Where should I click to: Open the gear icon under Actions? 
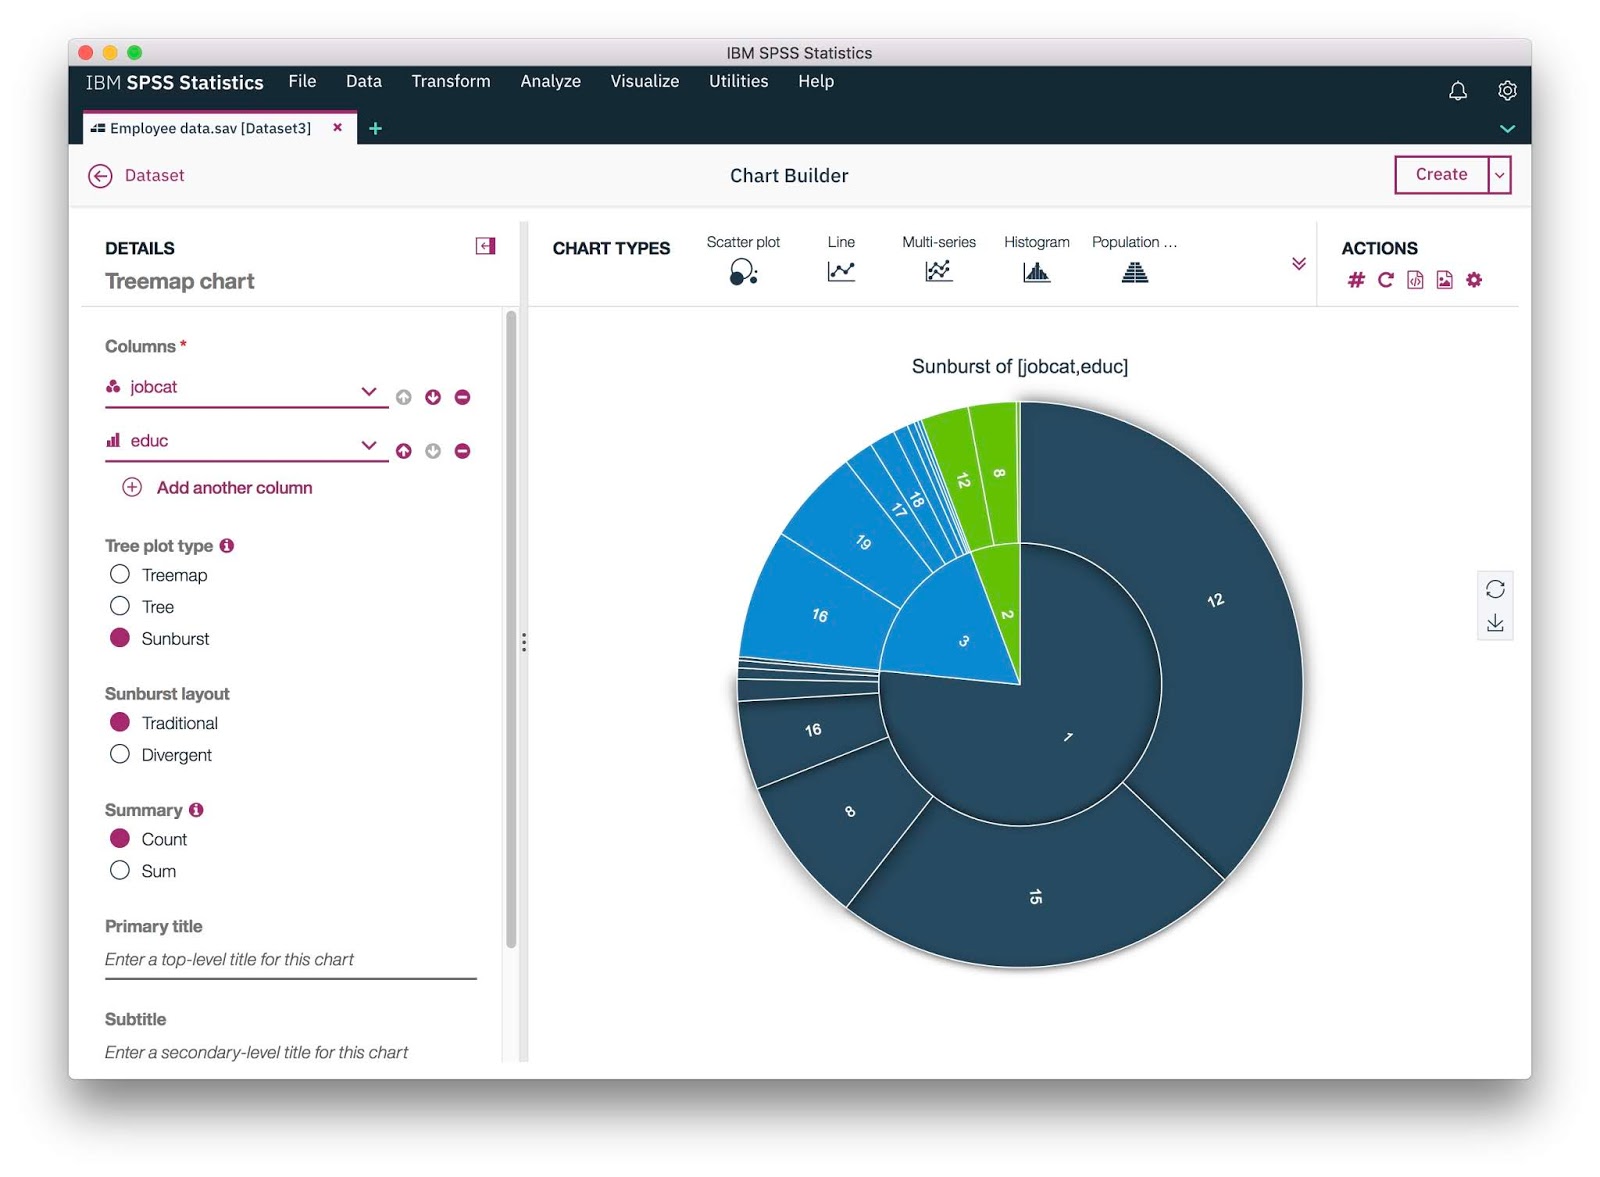tap(1474, 280)
